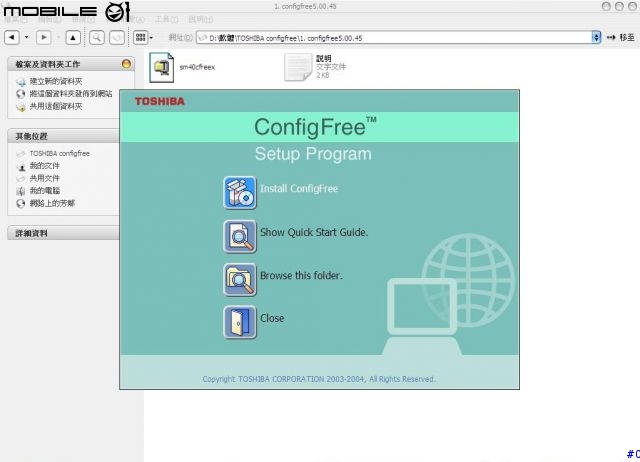
Task: Go up one folder level
Action: pyautogui.click(x=73, y=38)
